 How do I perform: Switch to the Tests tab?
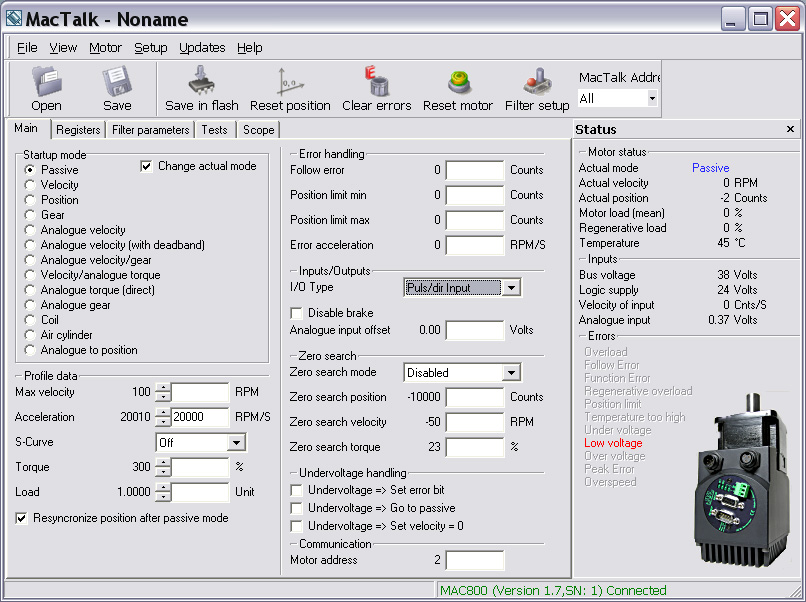(x=214, y=130)
